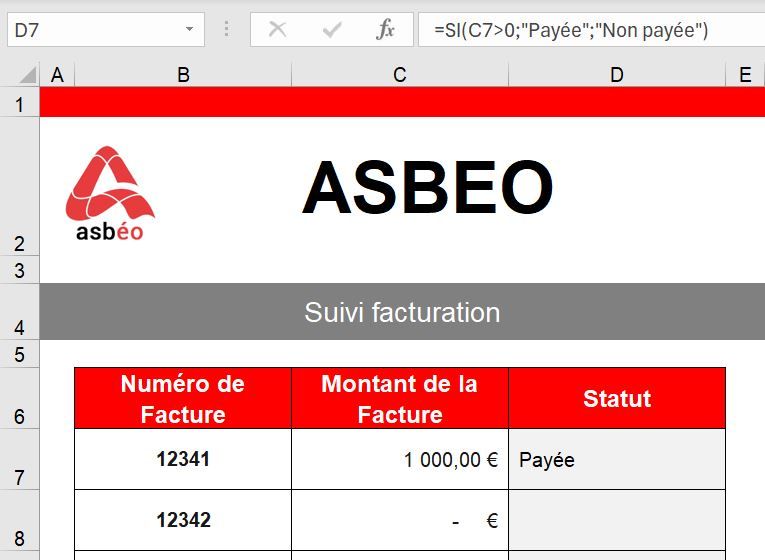Click the ASBEO title cell
This screenshot has width=765, height=560.
click(x=428, y=186)
